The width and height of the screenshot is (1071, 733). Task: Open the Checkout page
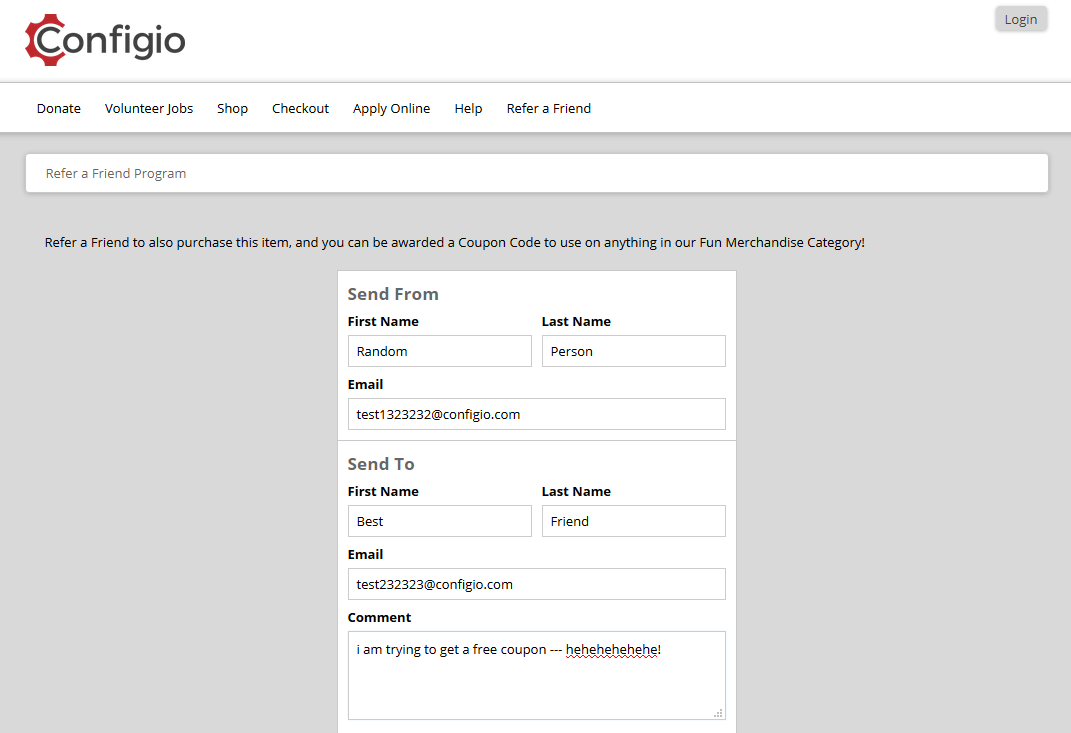coord(301,108)
